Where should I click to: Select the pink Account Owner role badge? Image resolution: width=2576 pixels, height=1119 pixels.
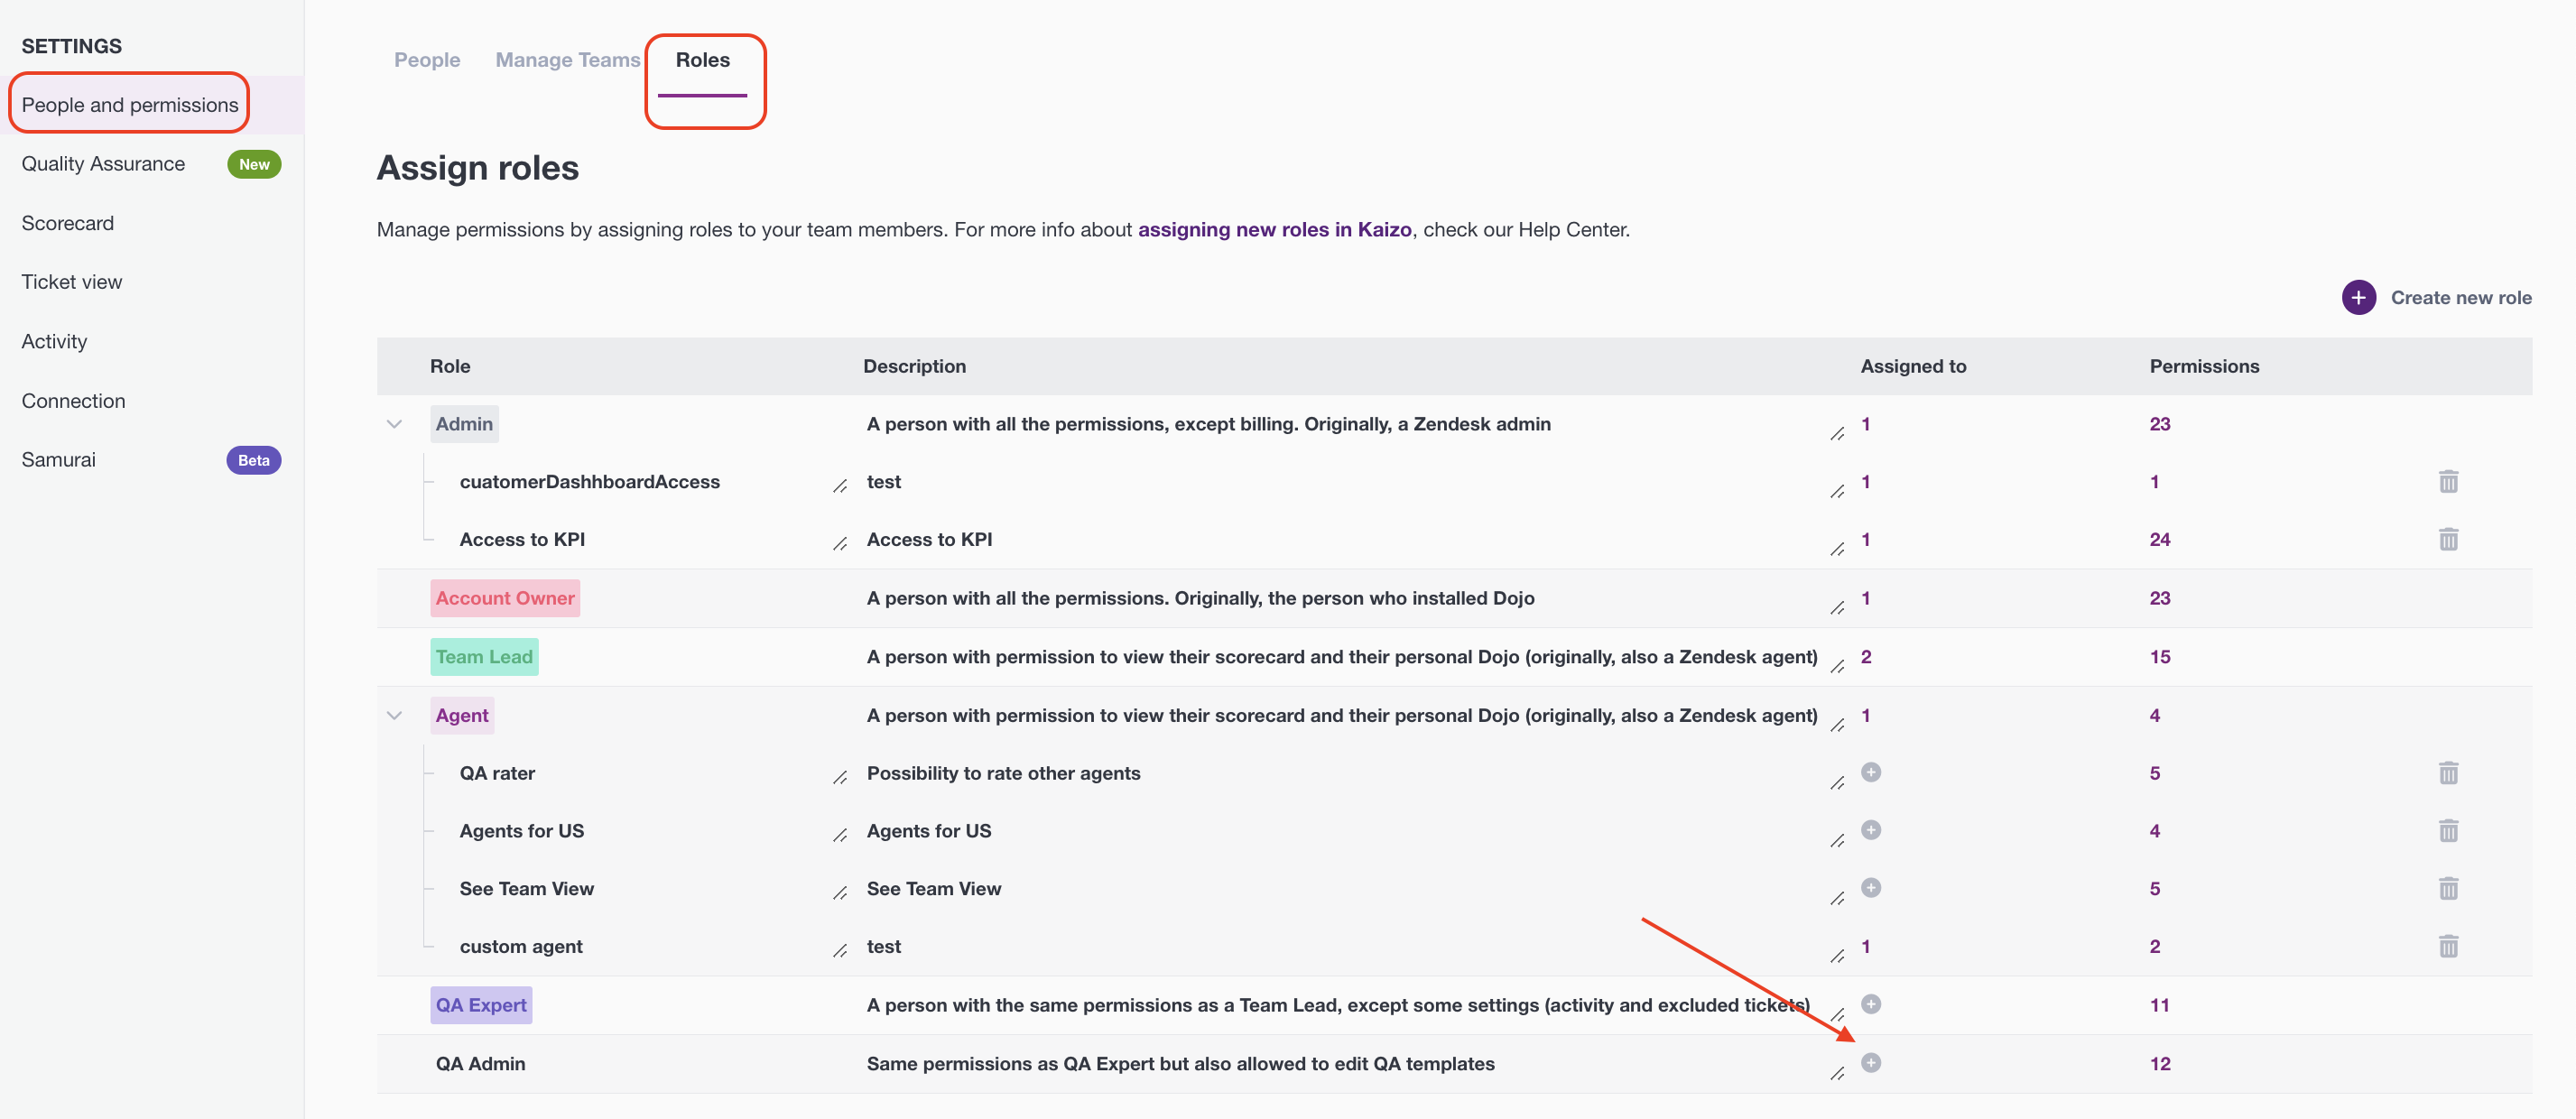click(505, 598)
